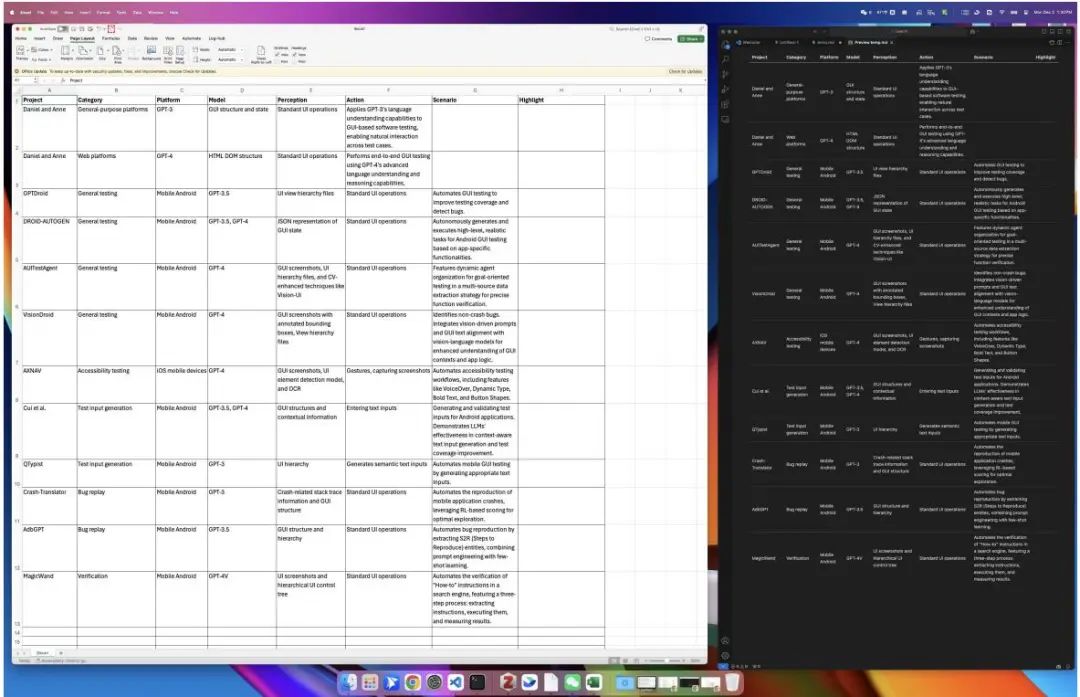Click the Background image button in ribbon
This screenshot has height=697, width=1080.
tap(151, 53)
